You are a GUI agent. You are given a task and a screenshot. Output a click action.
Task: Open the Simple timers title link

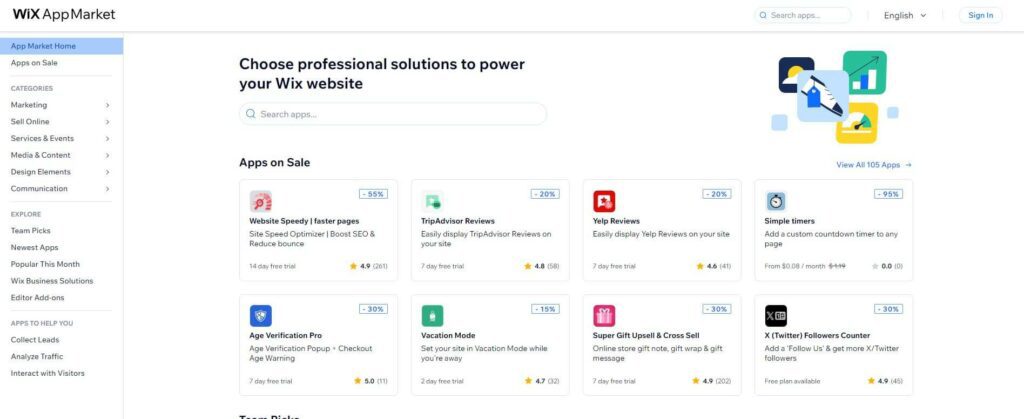pyautogui.click(x=790, y=221)
